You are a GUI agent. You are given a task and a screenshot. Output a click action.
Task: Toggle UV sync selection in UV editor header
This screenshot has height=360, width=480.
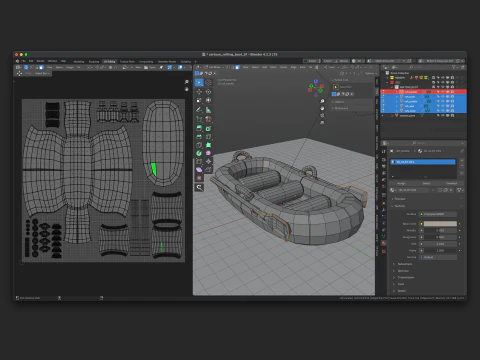26,67
